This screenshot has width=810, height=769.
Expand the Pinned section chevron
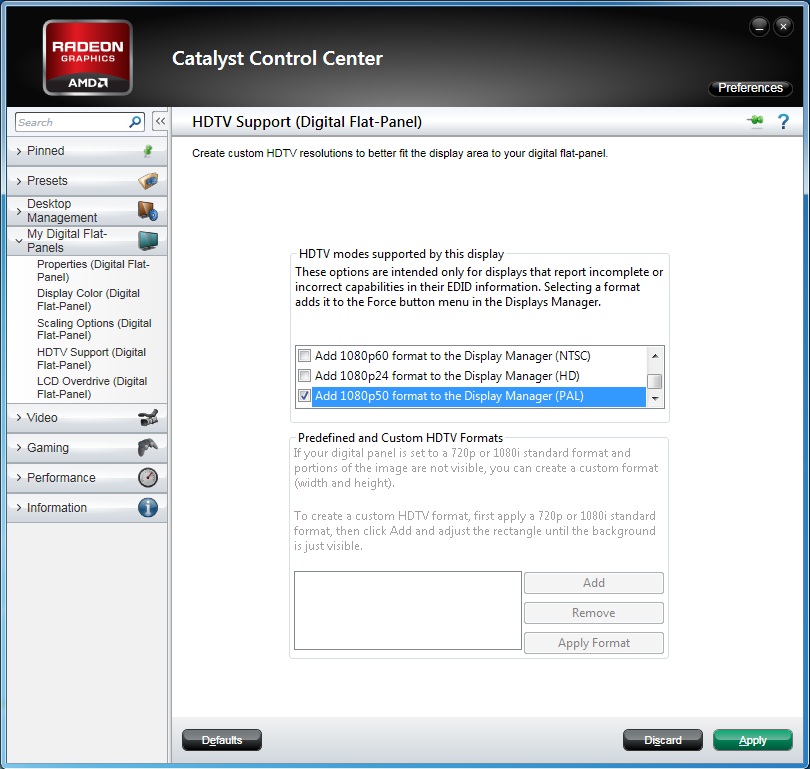coord(18,151)
